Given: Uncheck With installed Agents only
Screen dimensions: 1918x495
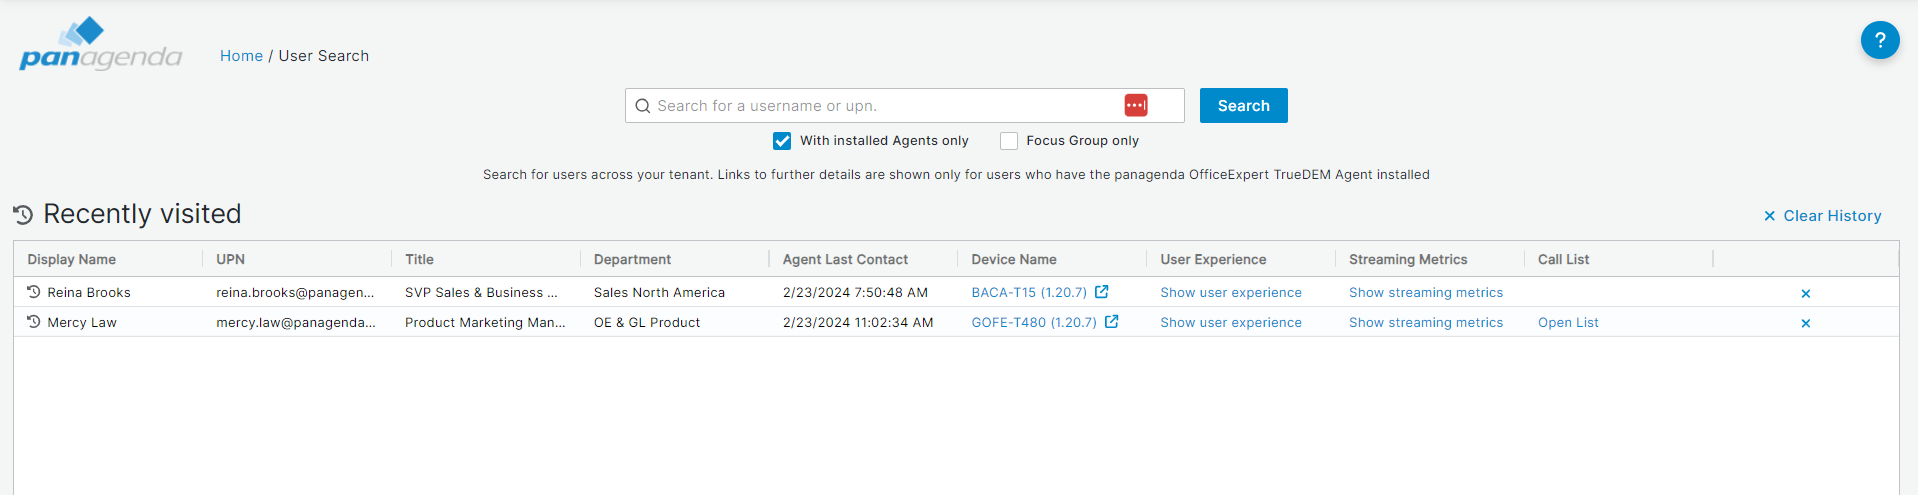Looking at the screenshot, I should pos(782,141).
